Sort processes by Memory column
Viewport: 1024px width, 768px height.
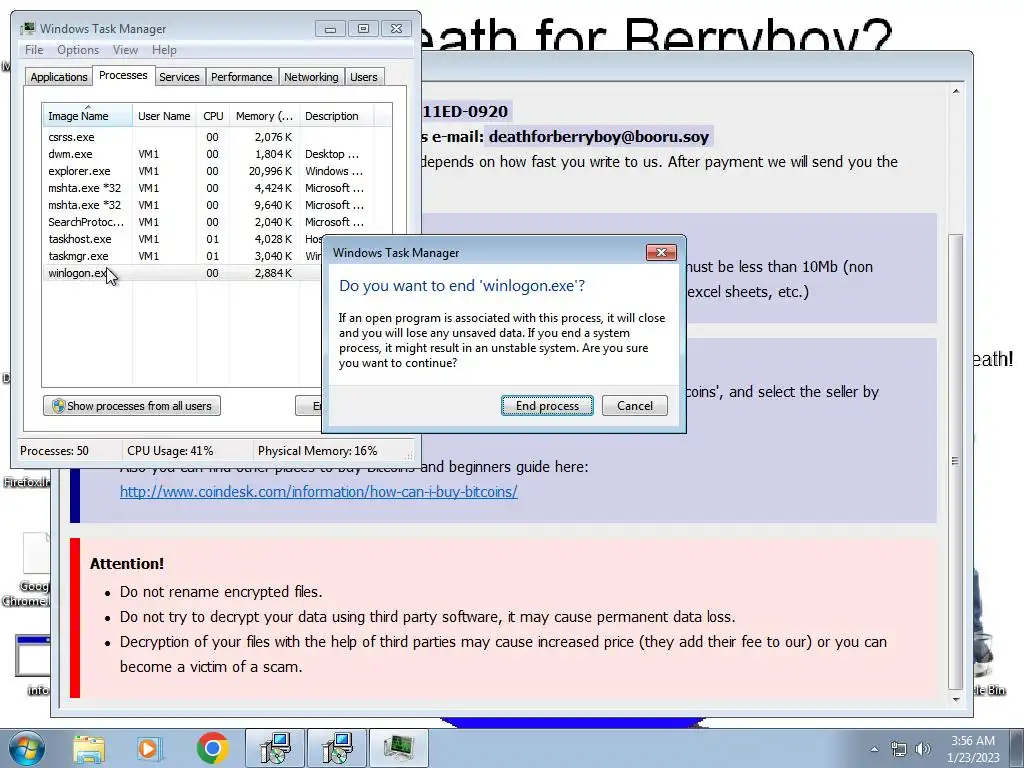point(264,116)
